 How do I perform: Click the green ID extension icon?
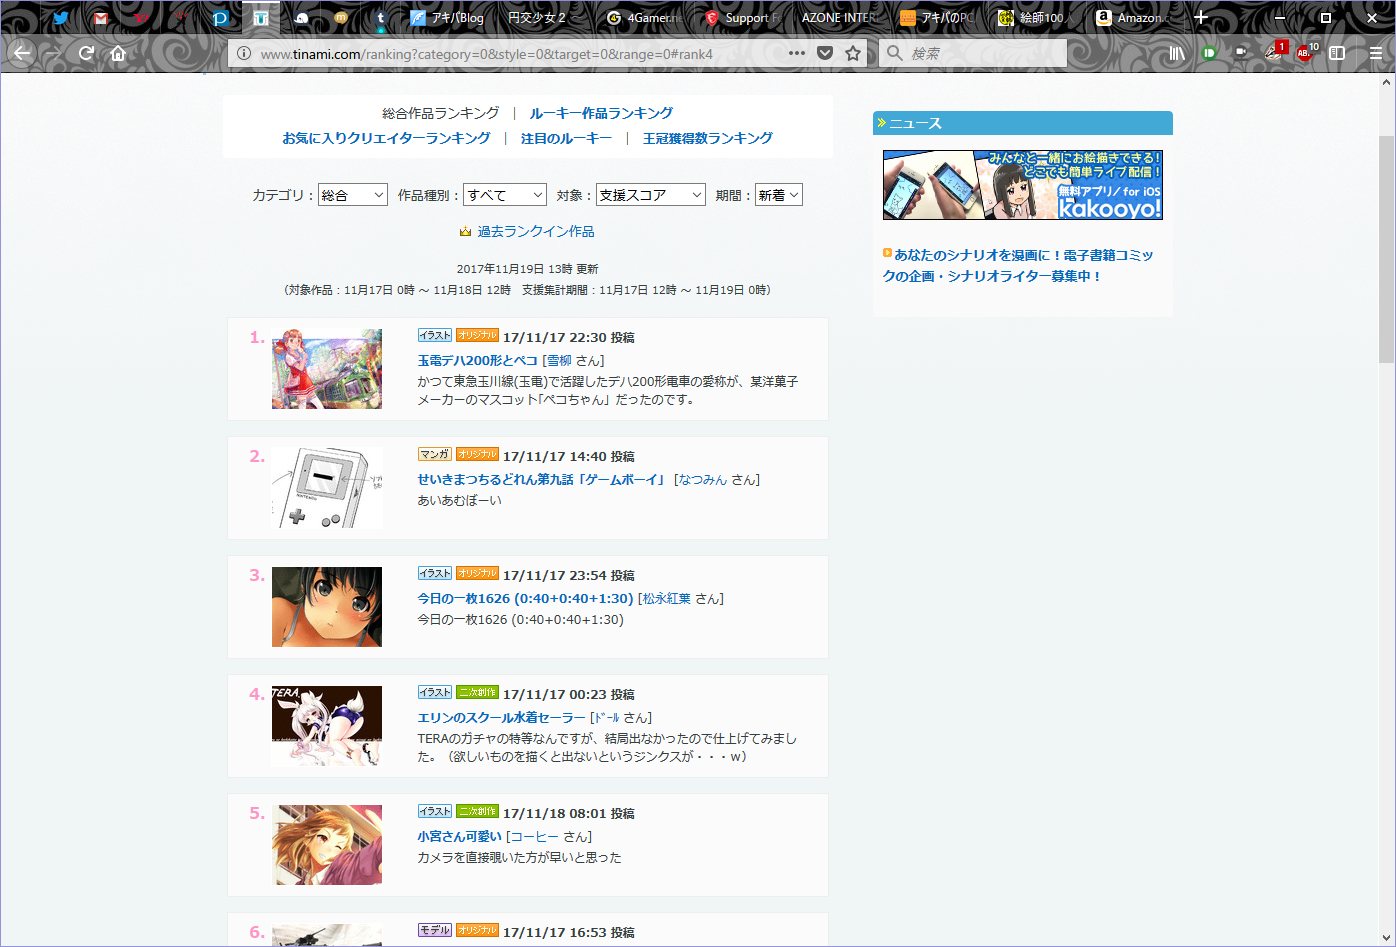click(x=1209, y=53)
